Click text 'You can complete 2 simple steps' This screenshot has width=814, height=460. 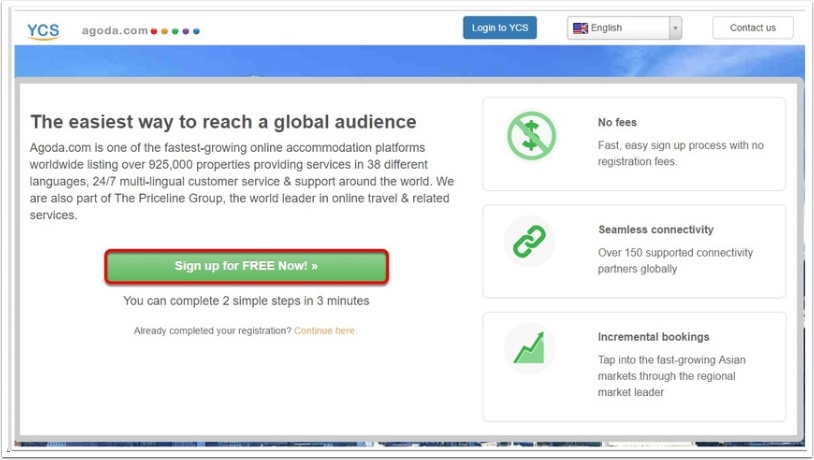(x=246, y=301)
